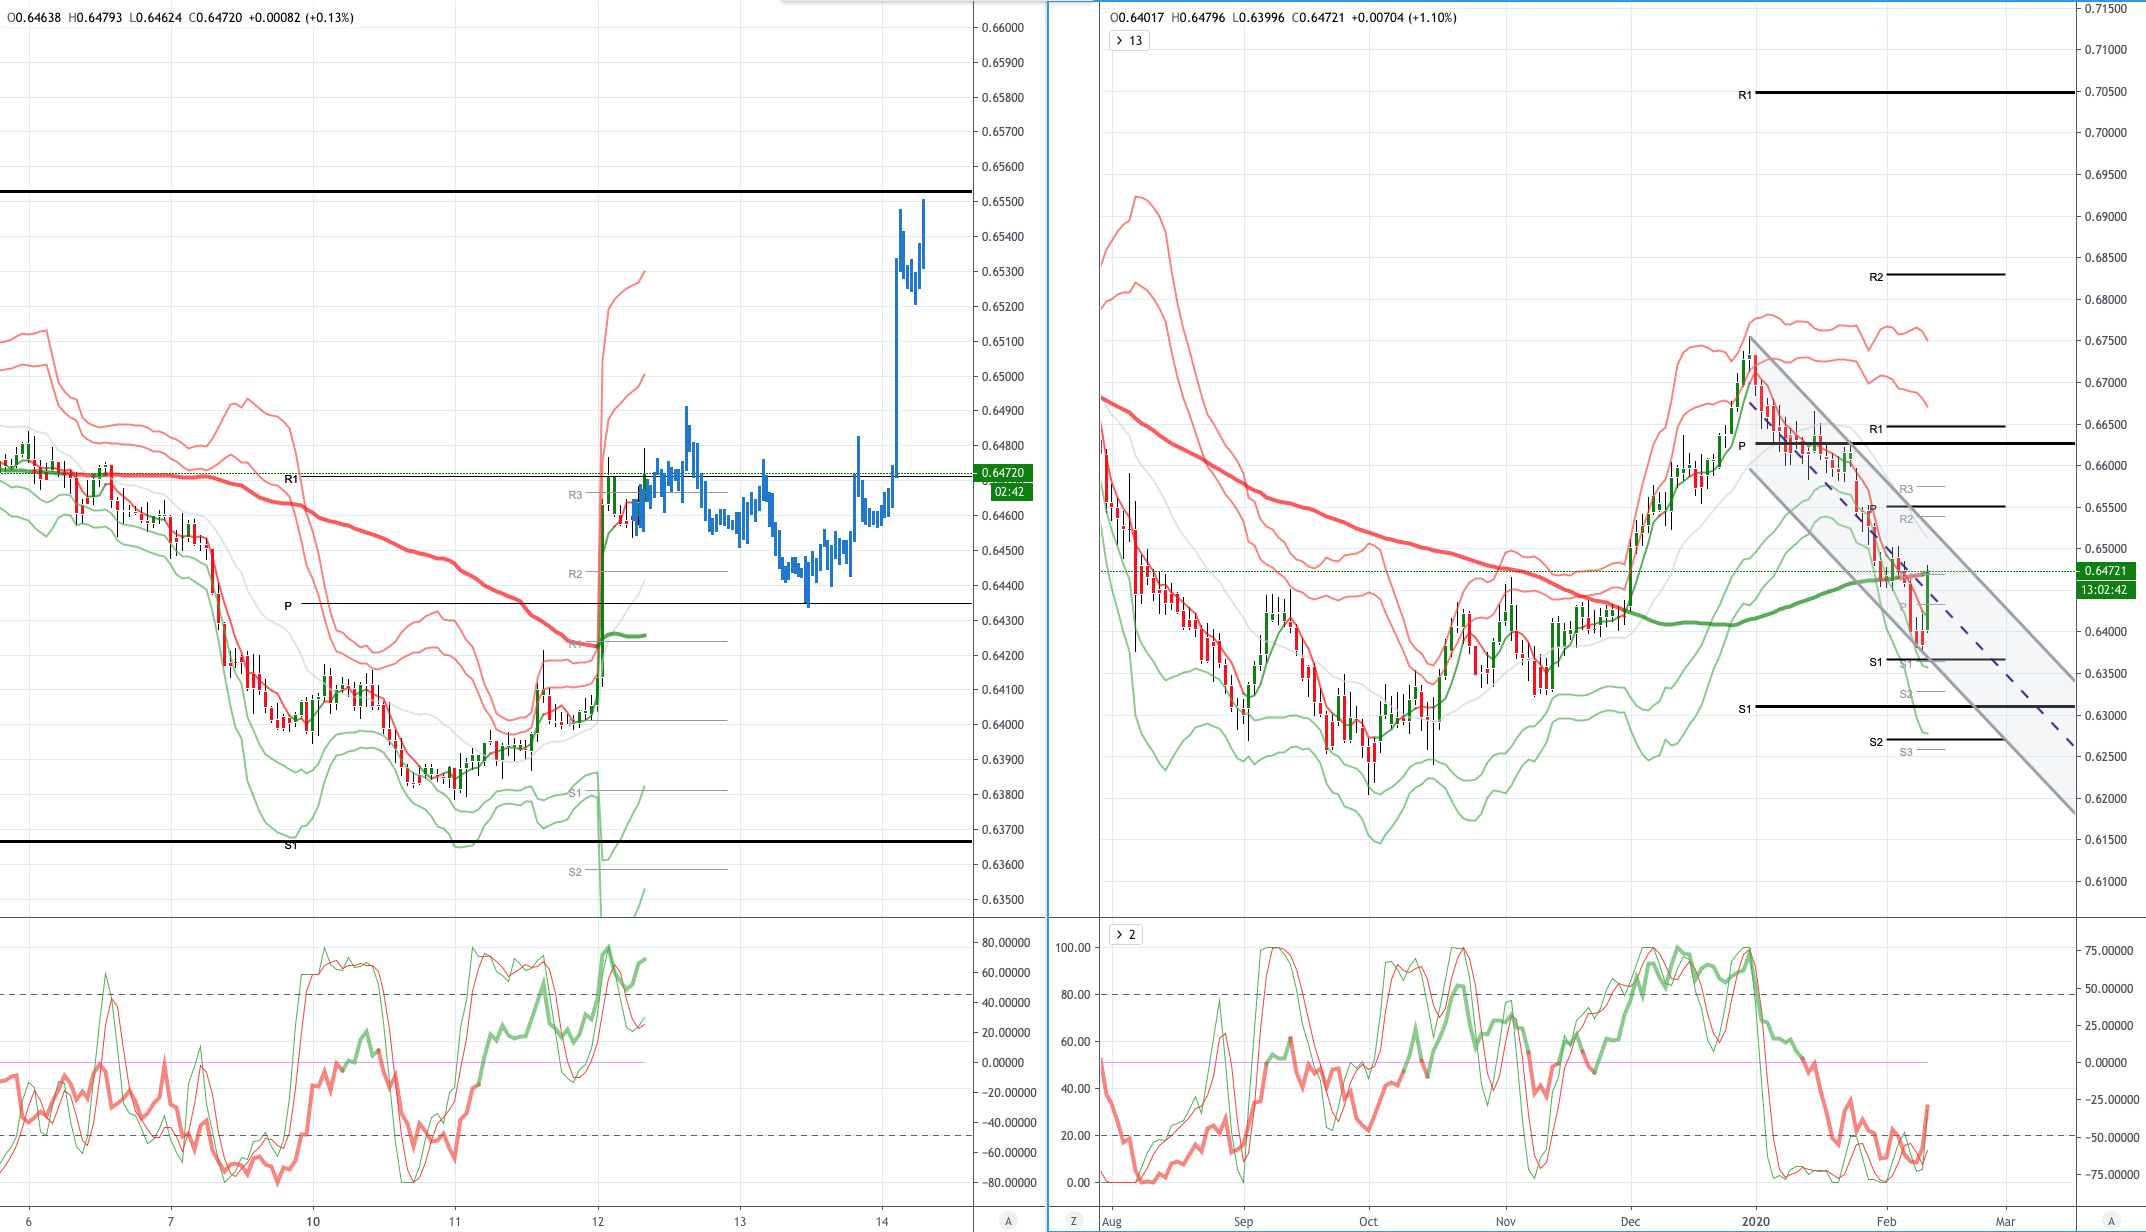The image size is (2146, 1232).
Task: Click the Dec label on time axis
Action: coord(1630,1221)
